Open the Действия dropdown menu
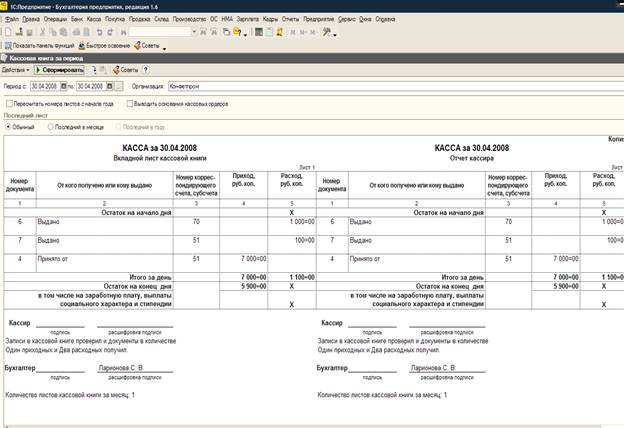The height and width of the screenshot is (428, 624). [15, 71]
